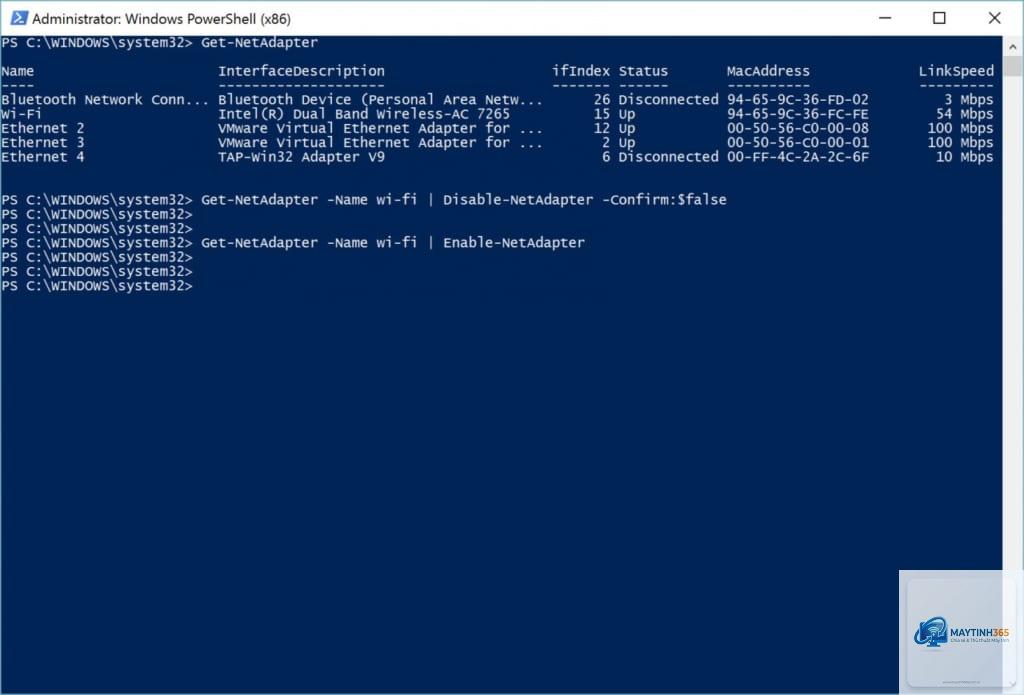Click the last empty PS prompt line
Image resolution: width=1024 pixels, height=695 pixels.
coord(97,286)
